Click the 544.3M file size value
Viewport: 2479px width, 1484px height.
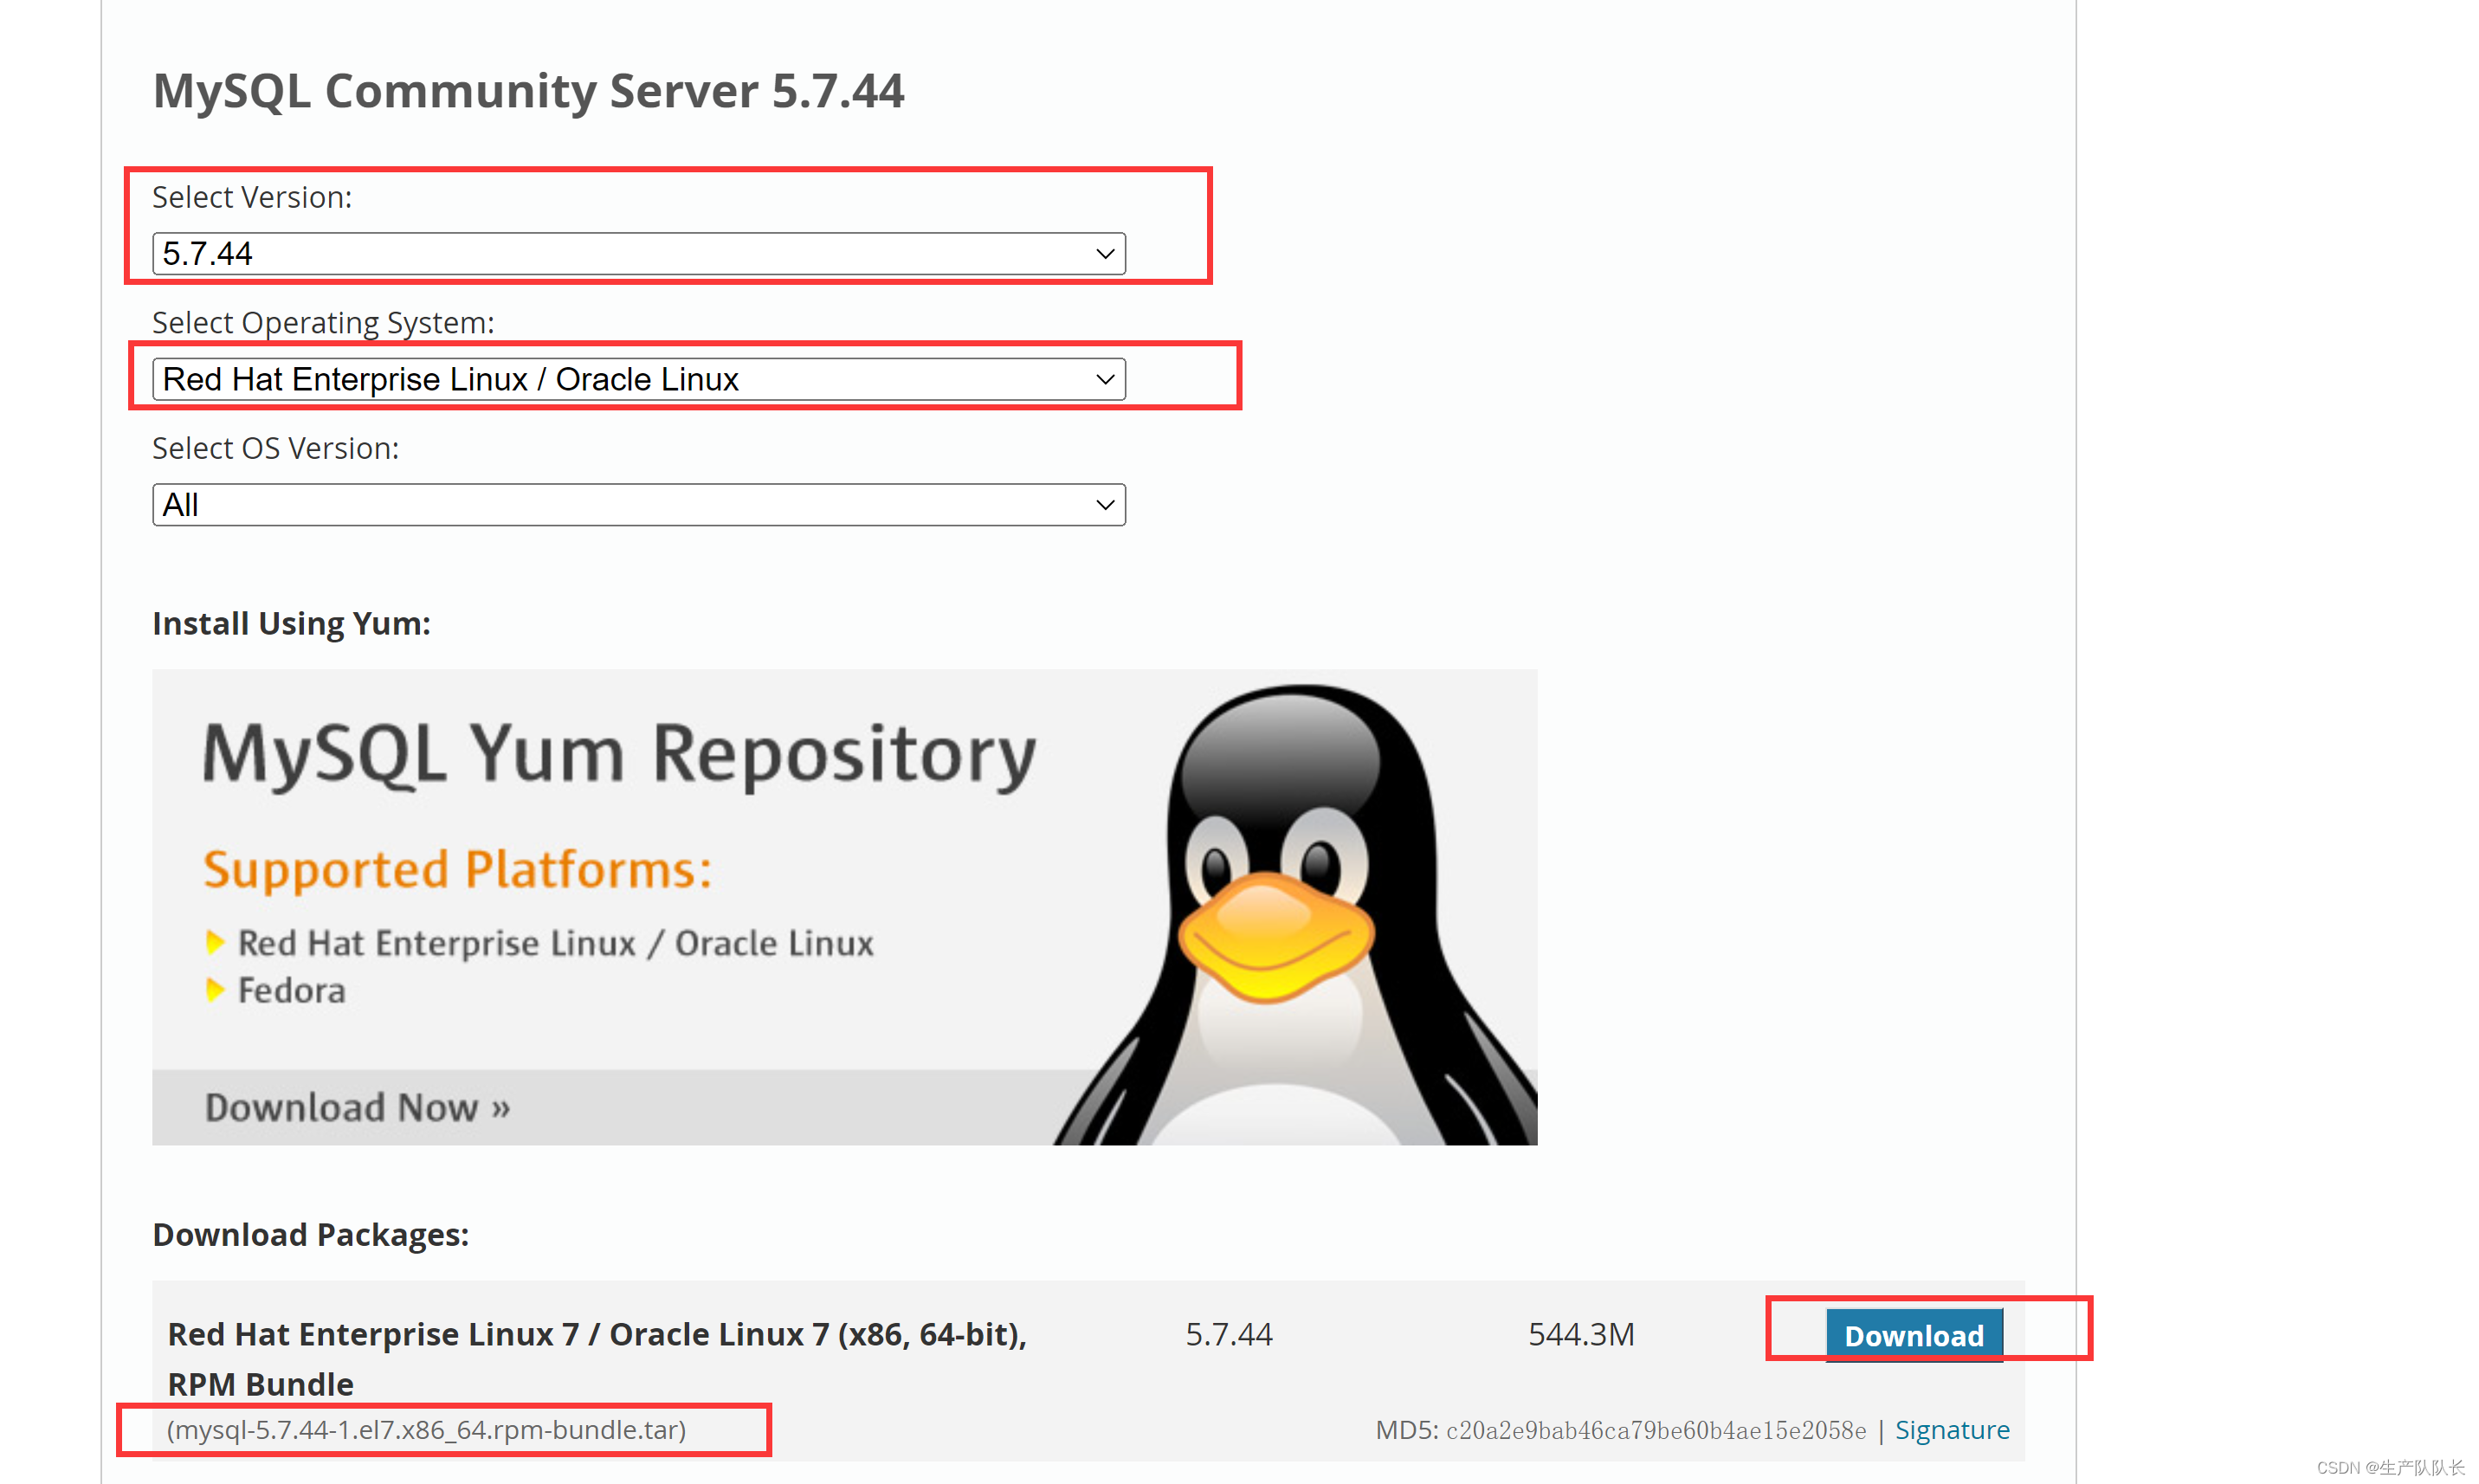click(x=1581, y=1334)
